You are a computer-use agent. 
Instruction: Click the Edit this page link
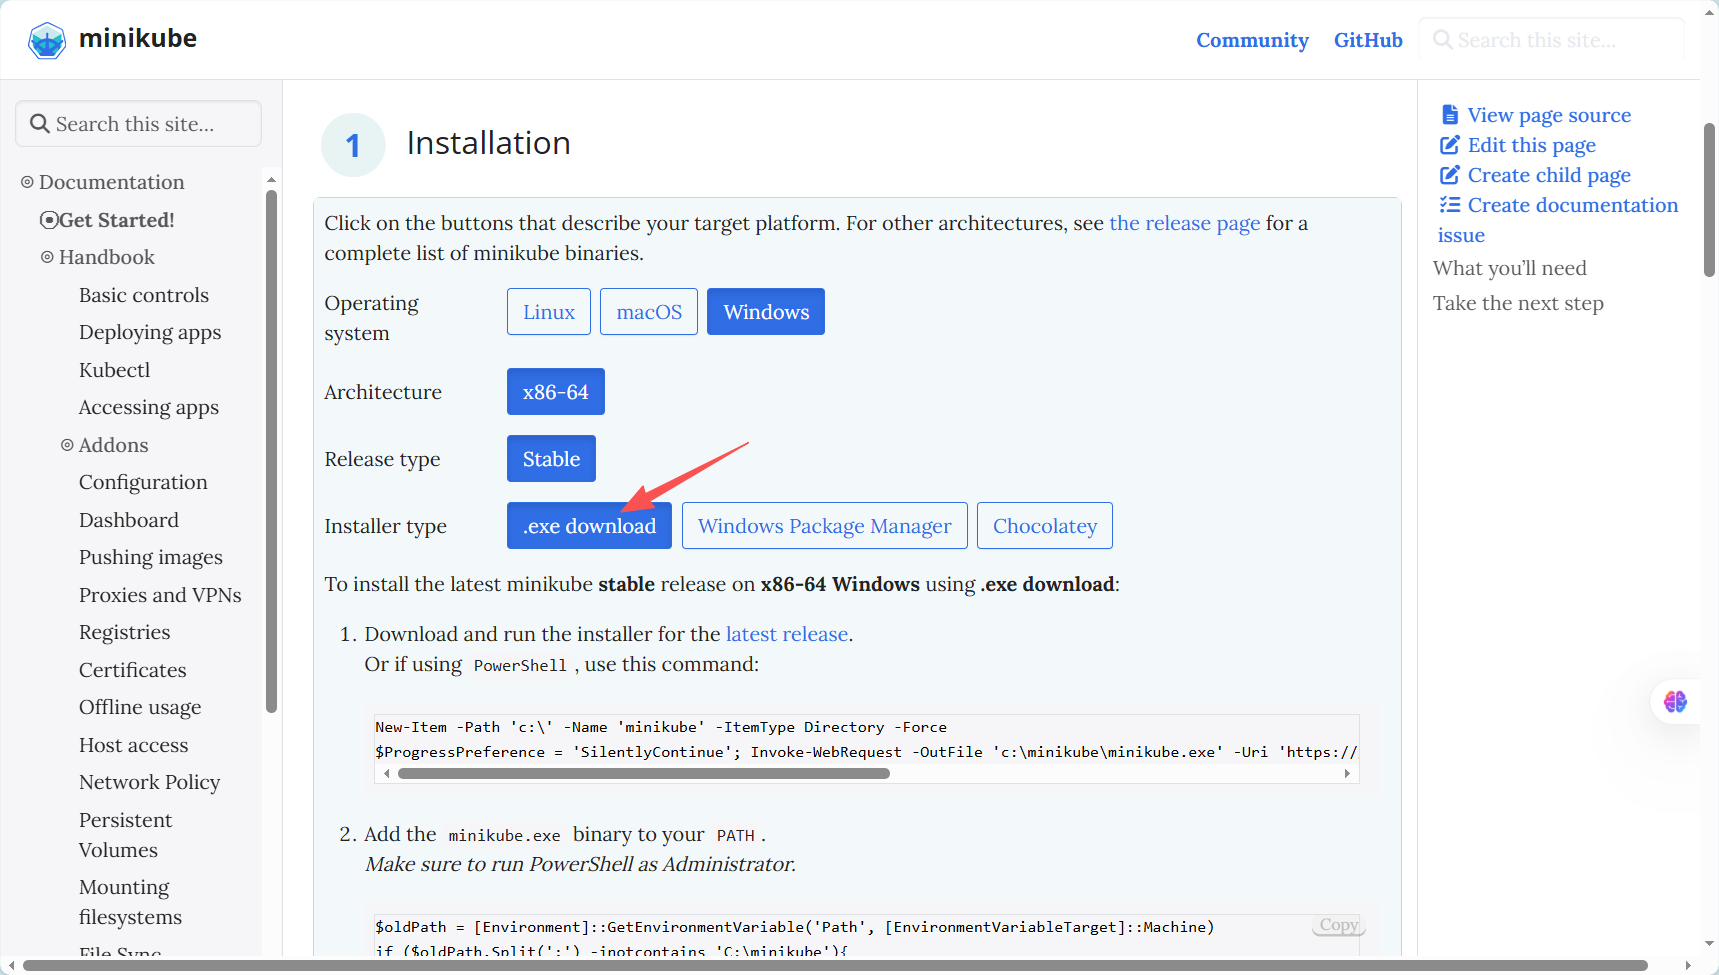pyautogui.click(x=1532, y=145)
